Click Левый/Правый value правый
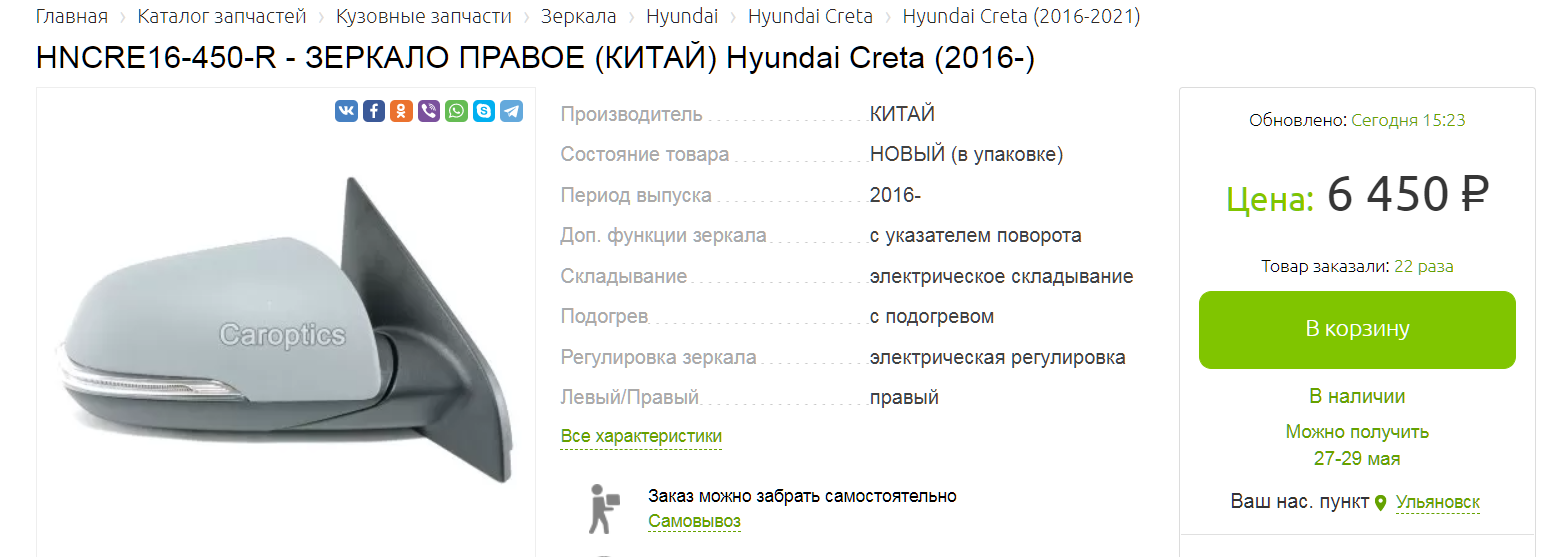The height and width of the screenshot is (557, 1568). (904, 397)
